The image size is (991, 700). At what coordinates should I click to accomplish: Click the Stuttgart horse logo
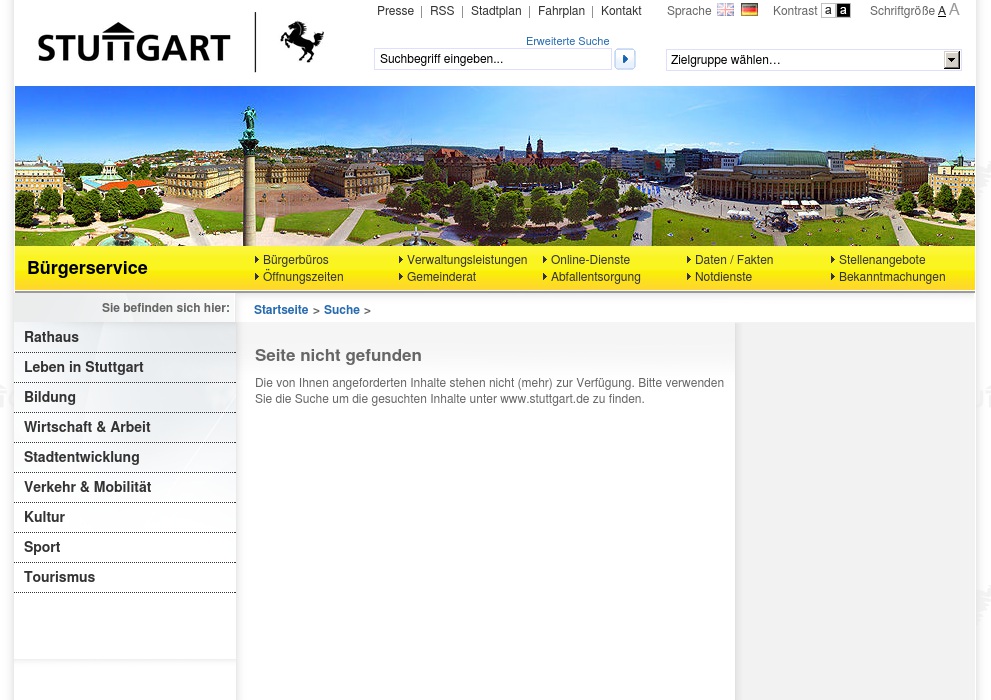(x=301, y=42)
